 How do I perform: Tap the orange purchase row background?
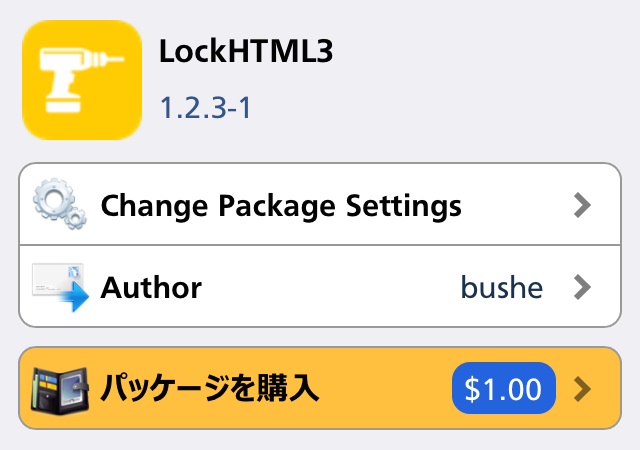(x=385, y=388)
